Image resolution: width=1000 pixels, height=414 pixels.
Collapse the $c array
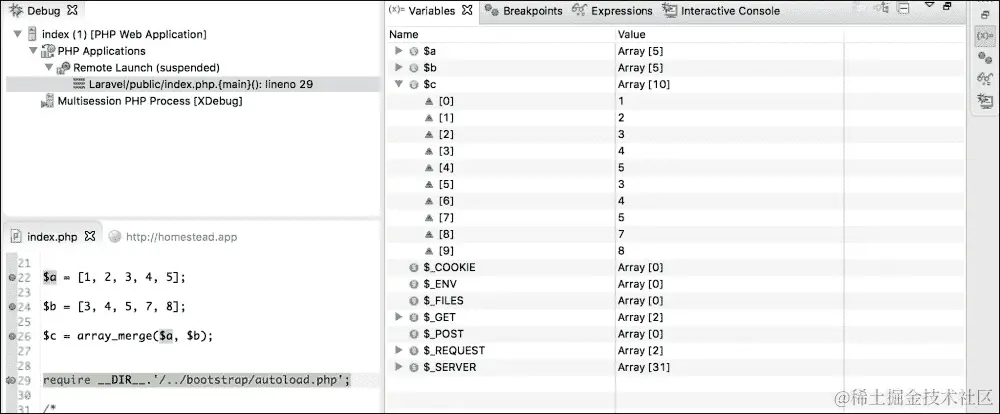point(399,84)
